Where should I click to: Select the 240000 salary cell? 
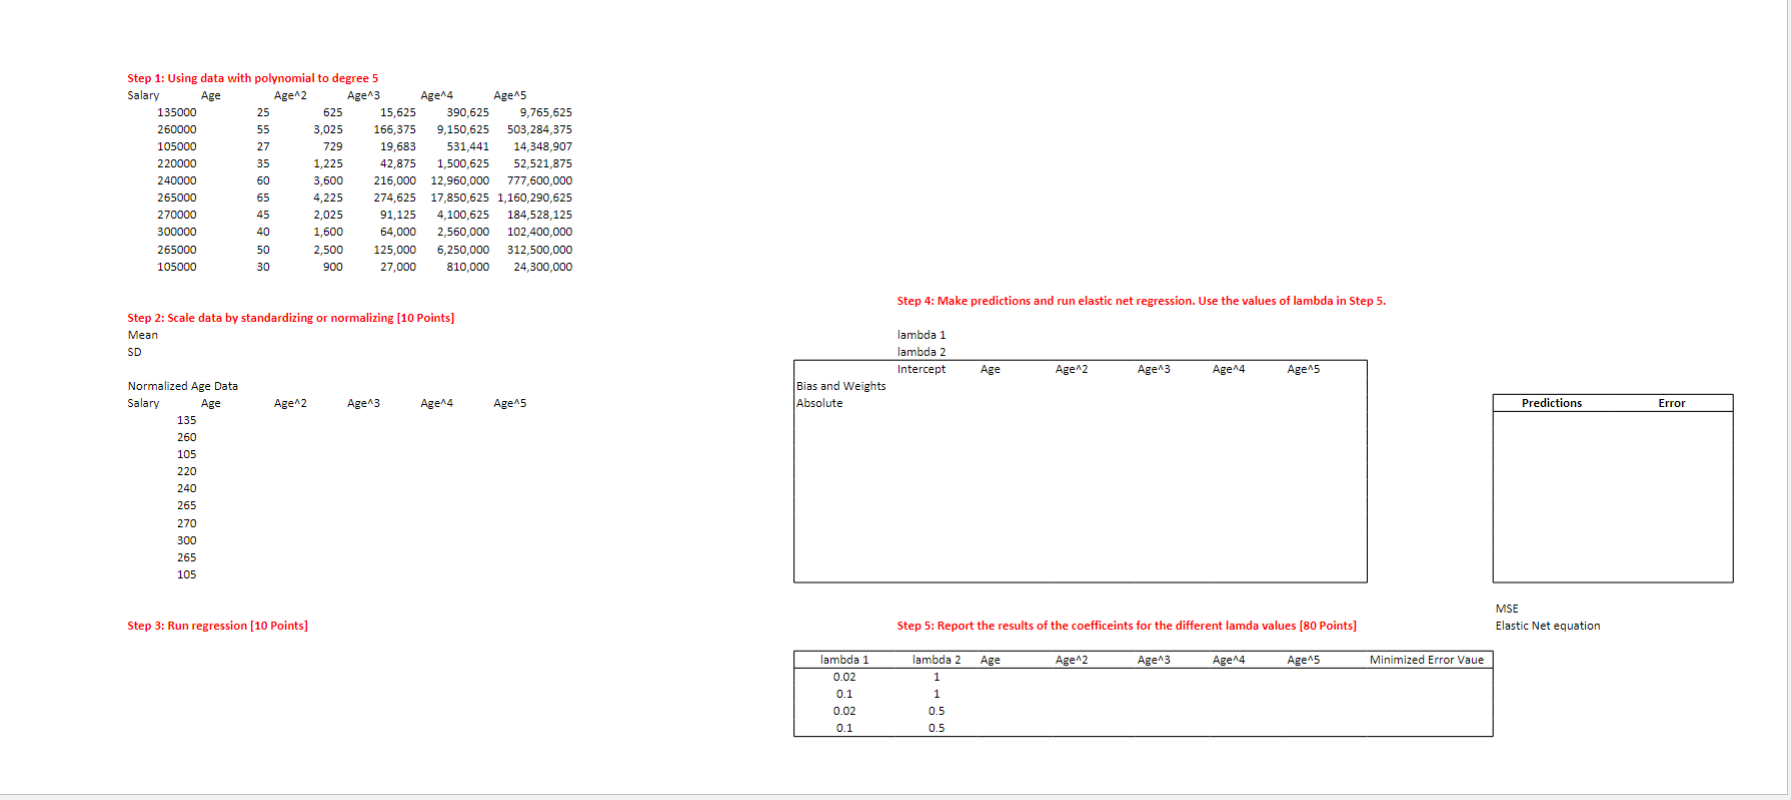(176, 180)
